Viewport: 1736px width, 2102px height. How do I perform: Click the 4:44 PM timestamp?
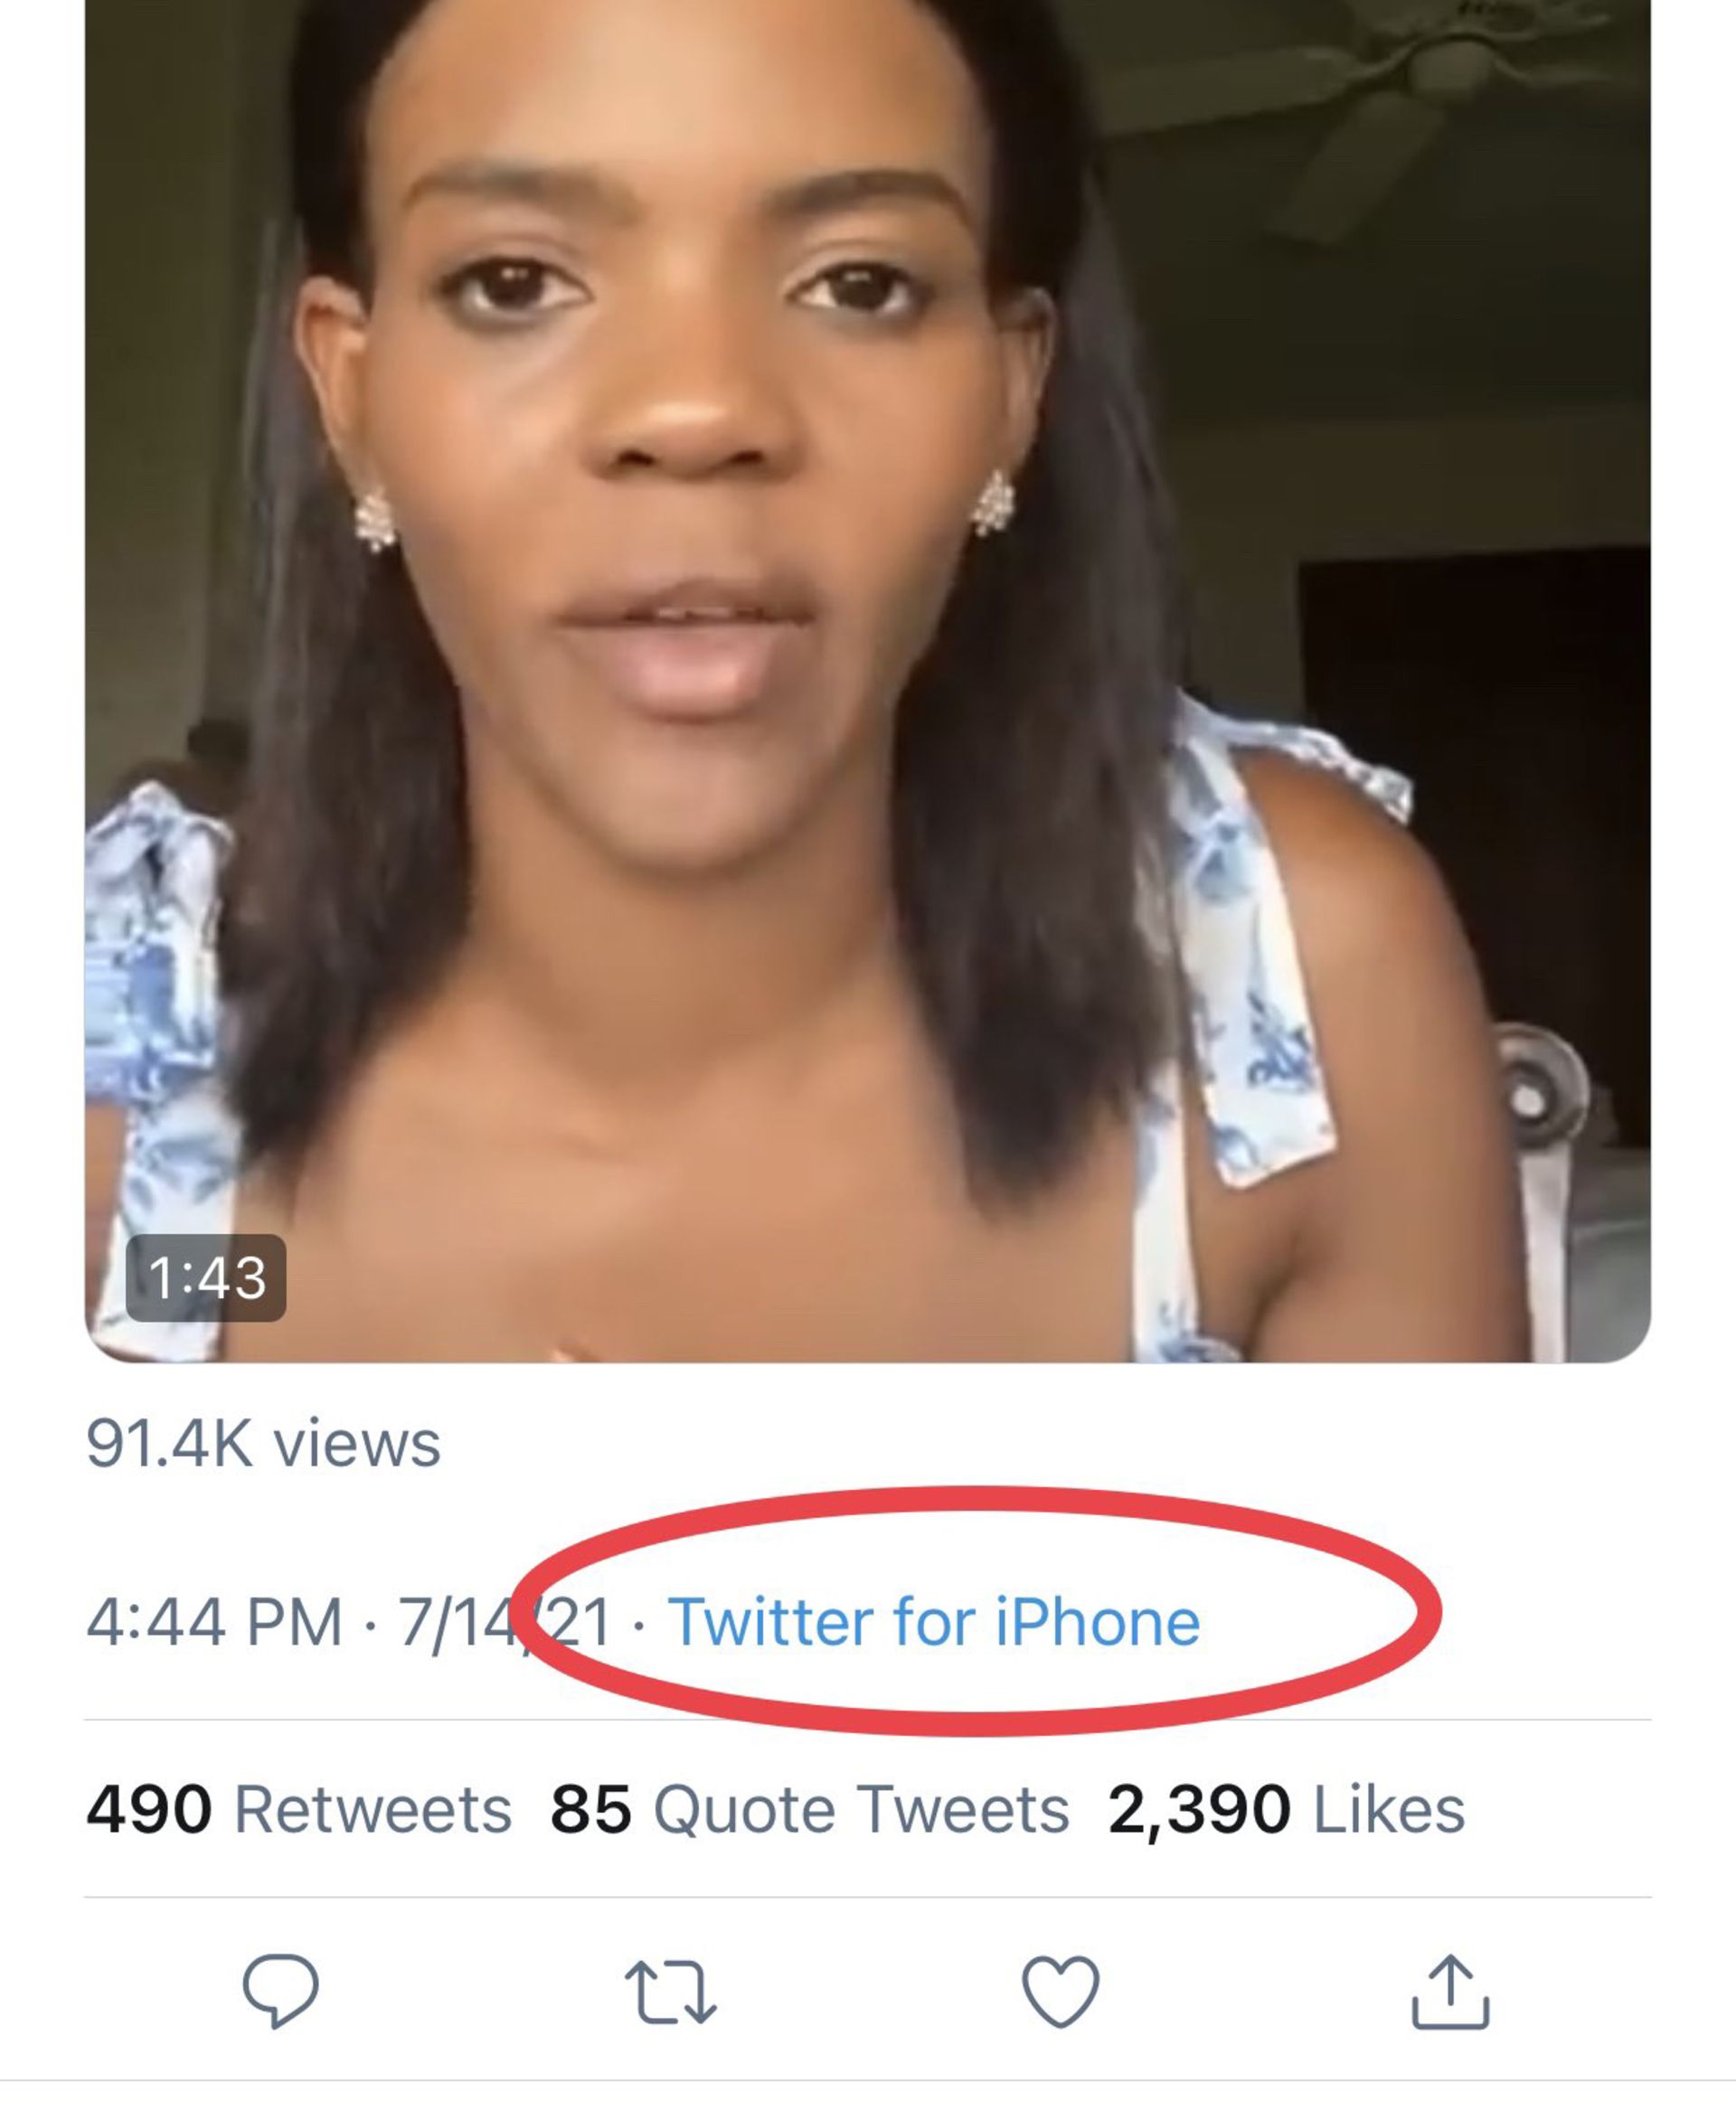point(214,1622)
